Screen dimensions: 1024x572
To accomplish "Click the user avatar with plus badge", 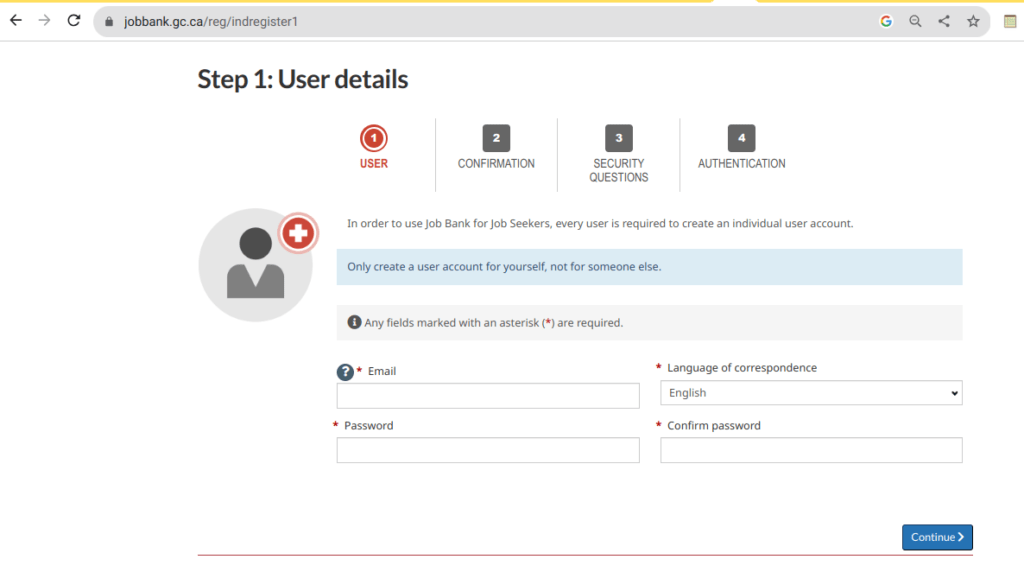I will [256, 264].
